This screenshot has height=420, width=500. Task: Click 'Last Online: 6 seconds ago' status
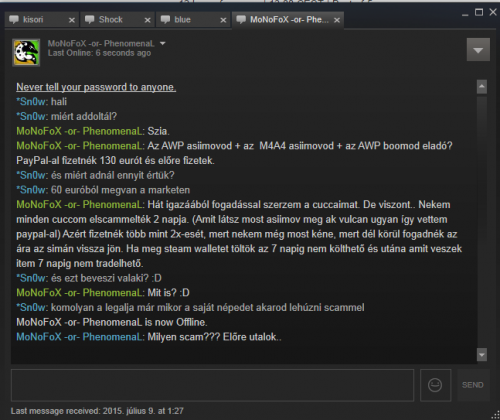[x=99, y=53]
